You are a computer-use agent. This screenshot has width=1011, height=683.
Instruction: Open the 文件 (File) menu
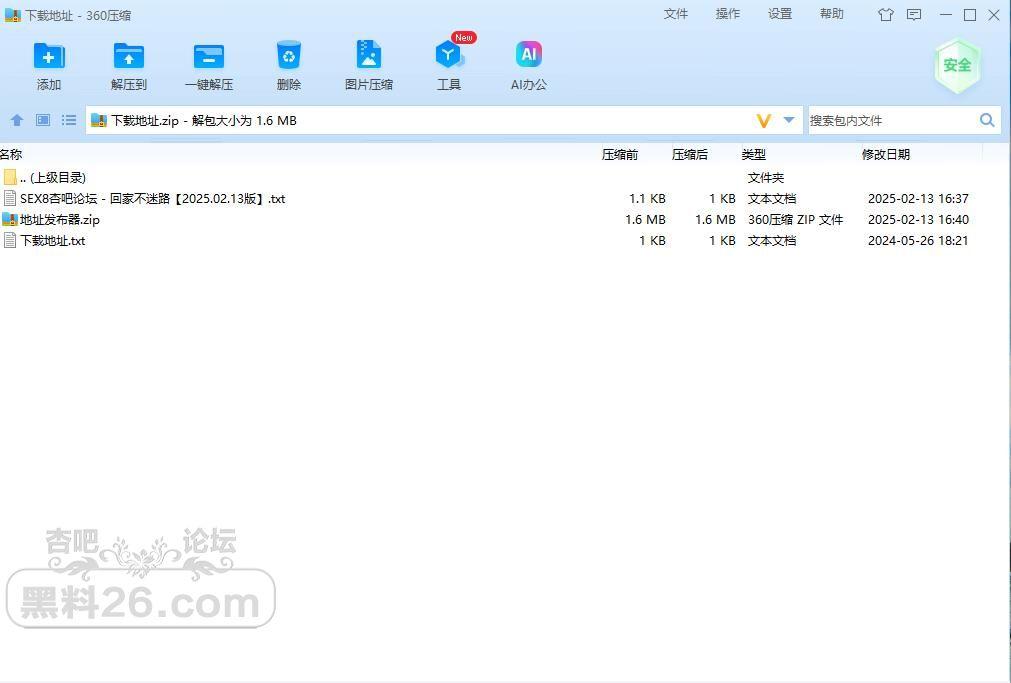[676, 14]
